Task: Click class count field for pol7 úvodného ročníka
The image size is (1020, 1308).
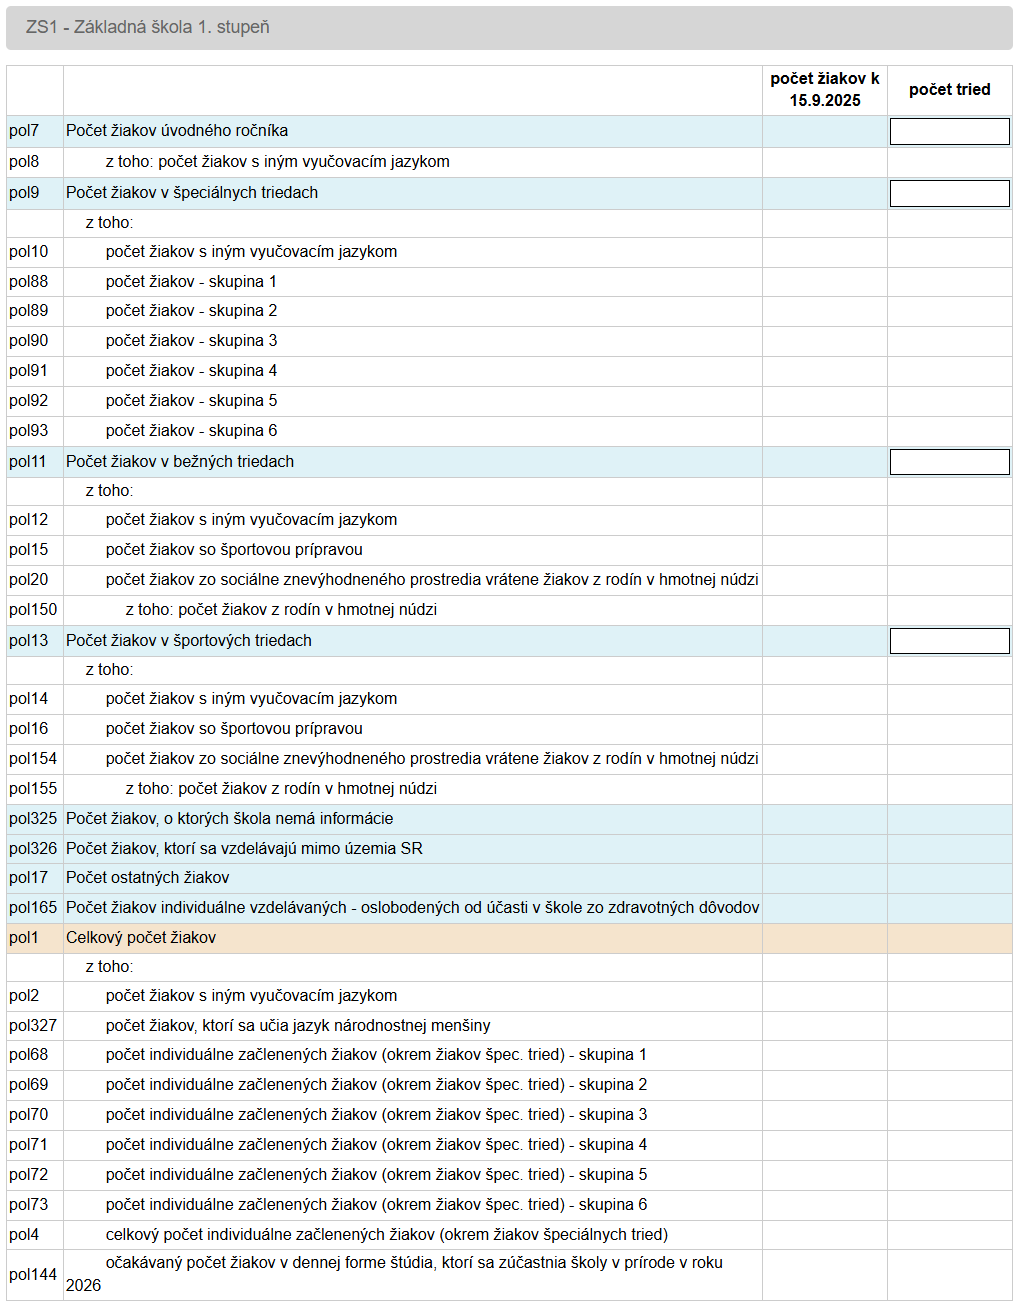Action: pyautogui.click(x=949, y=131)
